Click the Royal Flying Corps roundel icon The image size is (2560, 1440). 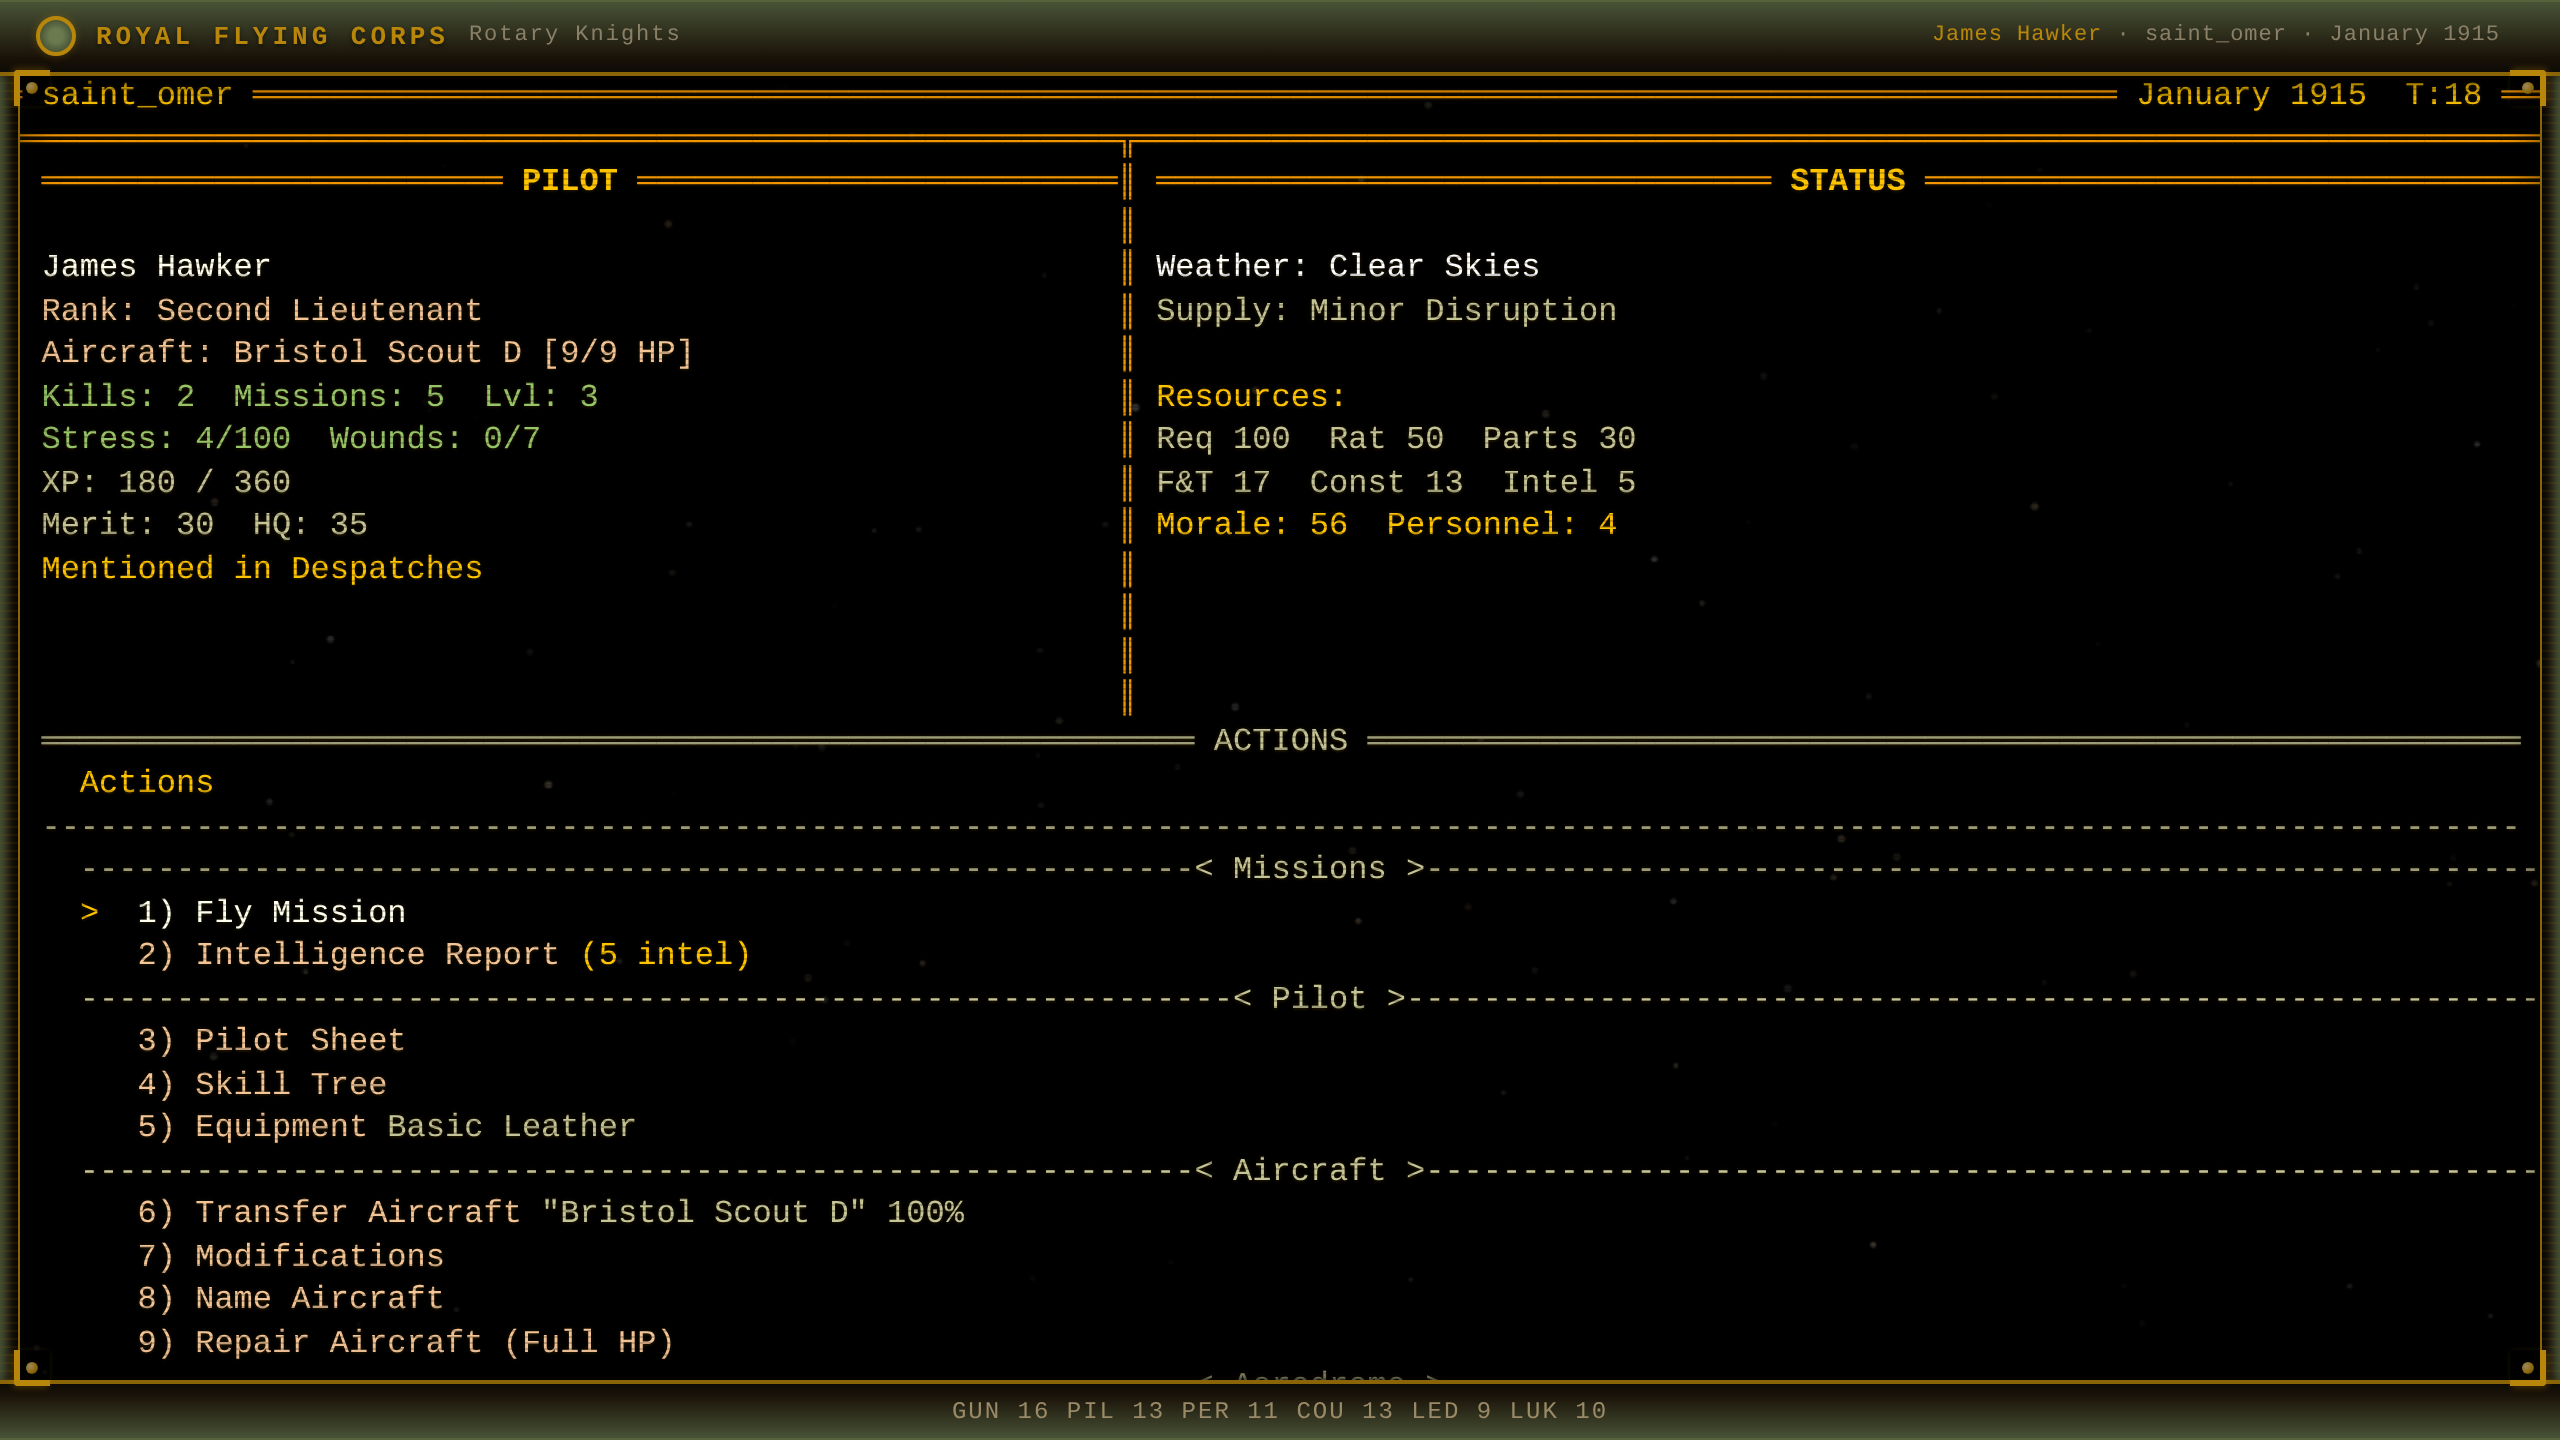click(57, 35)
